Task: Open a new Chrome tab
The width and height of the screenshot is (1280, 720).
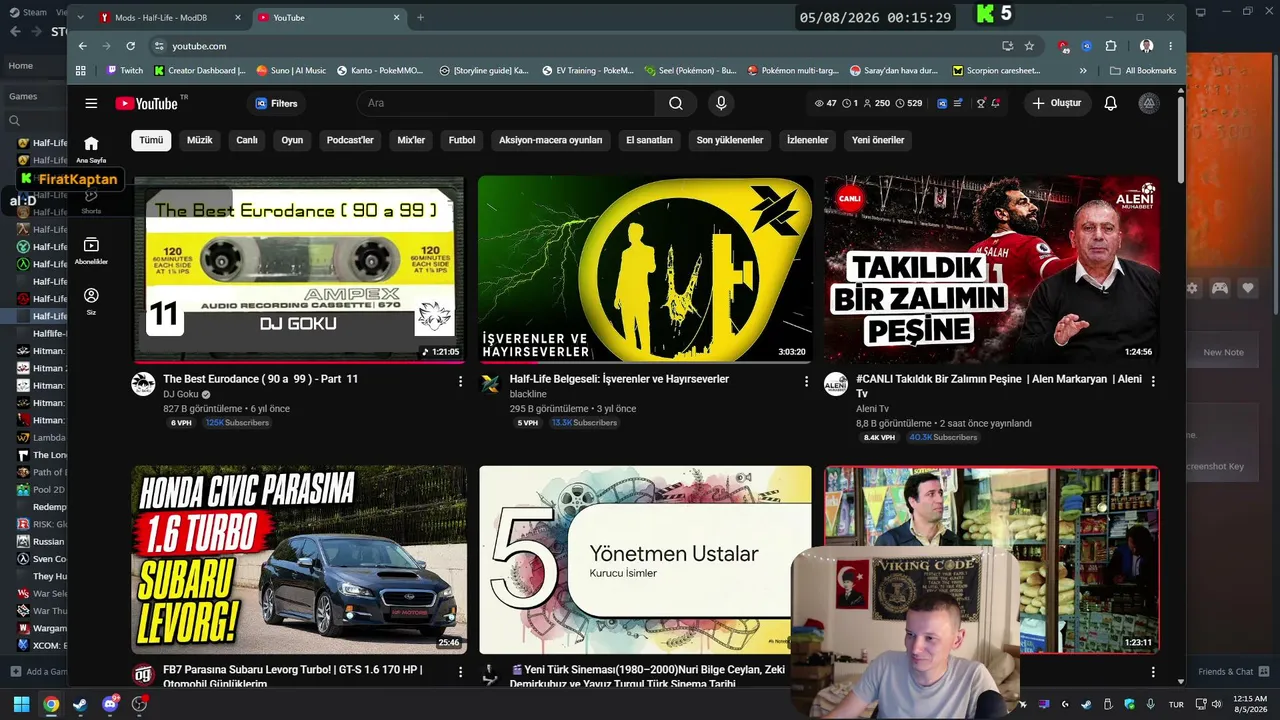Action: coord(421,18)
